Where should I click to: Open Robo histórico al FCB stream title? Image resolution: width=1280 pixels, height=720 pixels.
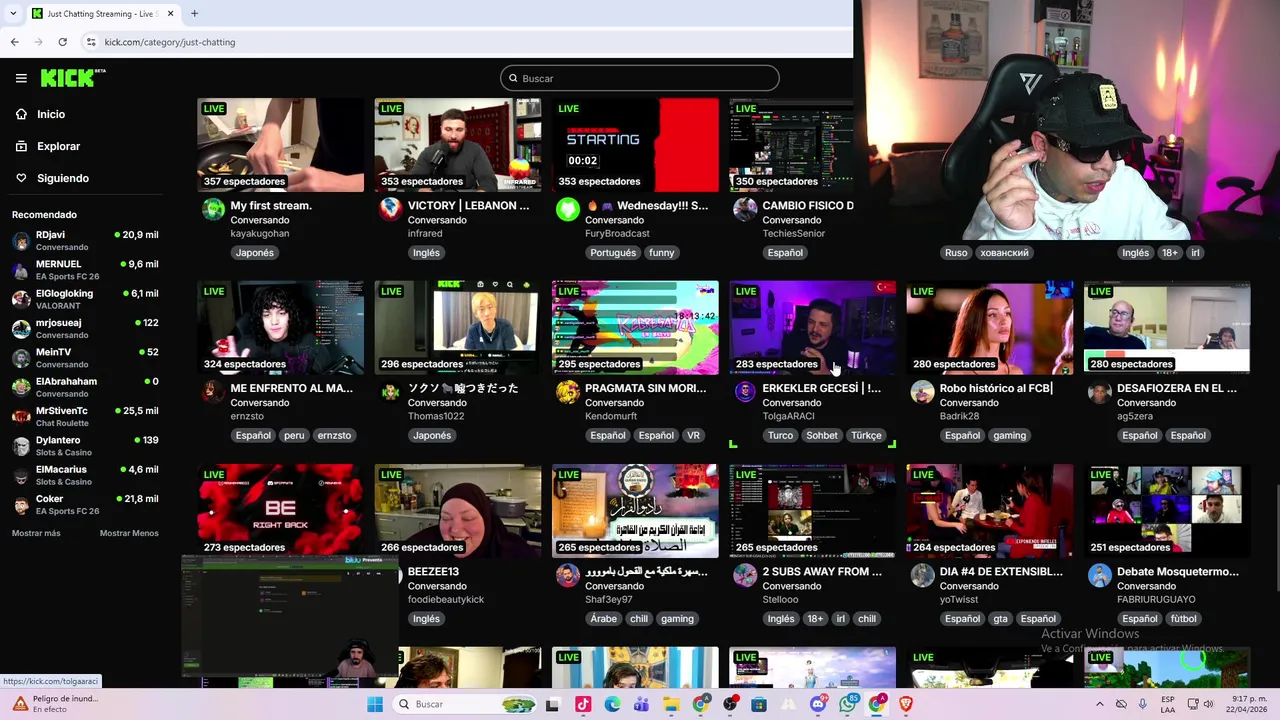point(996,388)
